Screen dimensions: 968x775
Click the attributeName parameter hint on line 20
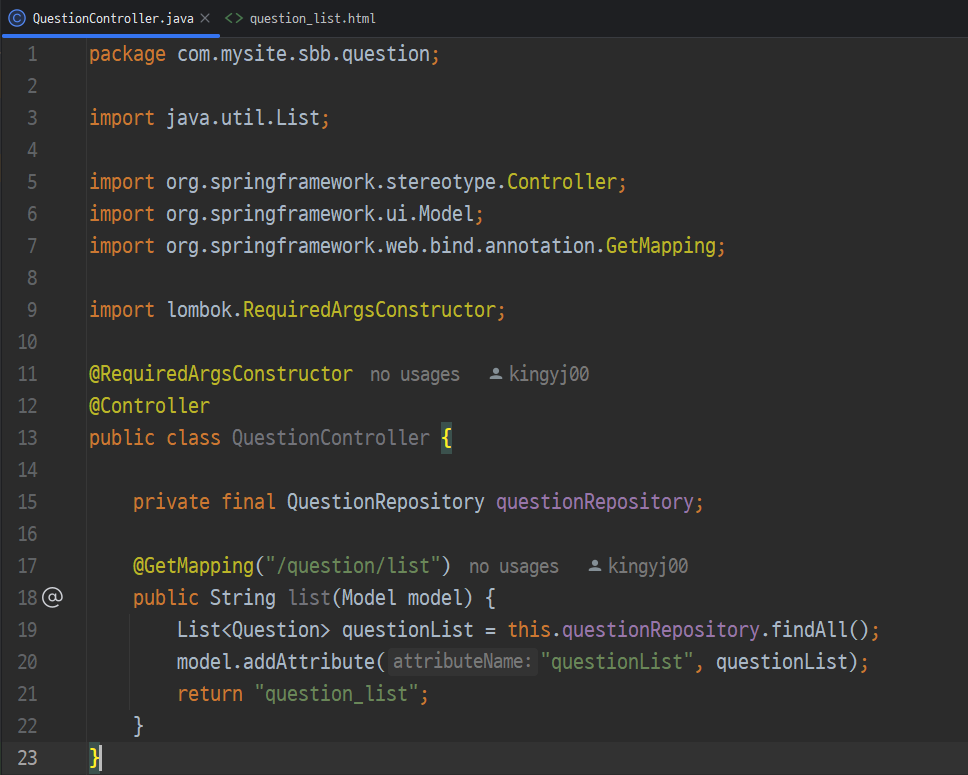click(x=462, y=661)
